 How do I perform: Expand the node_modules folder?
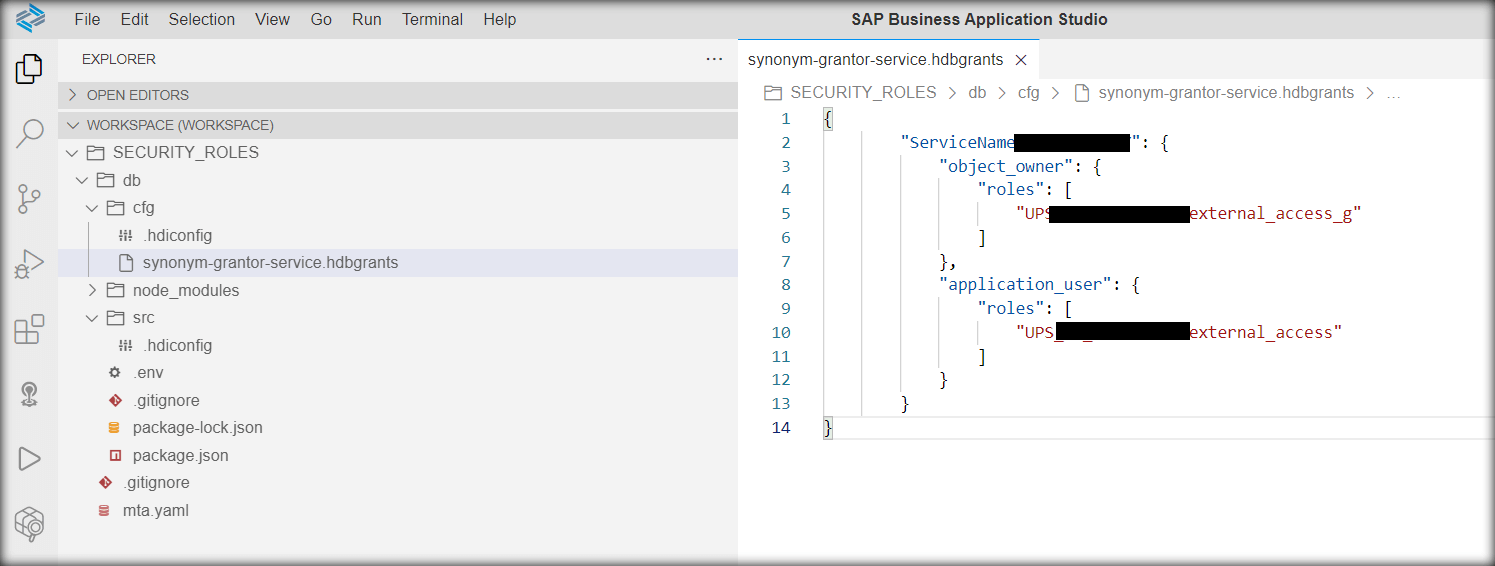click(185, 290)
